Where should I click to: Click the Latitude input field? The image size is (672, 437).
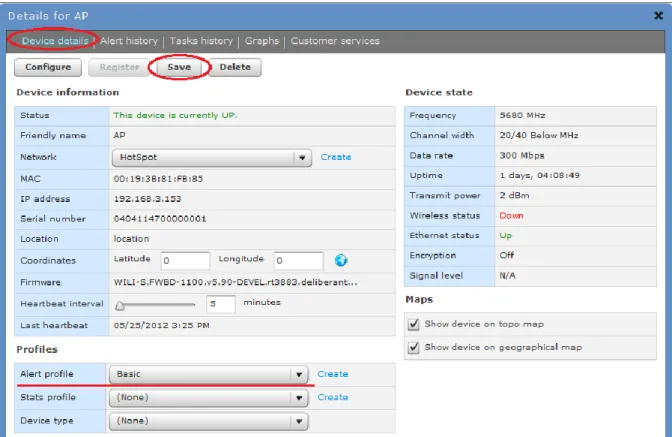(185, 260)
